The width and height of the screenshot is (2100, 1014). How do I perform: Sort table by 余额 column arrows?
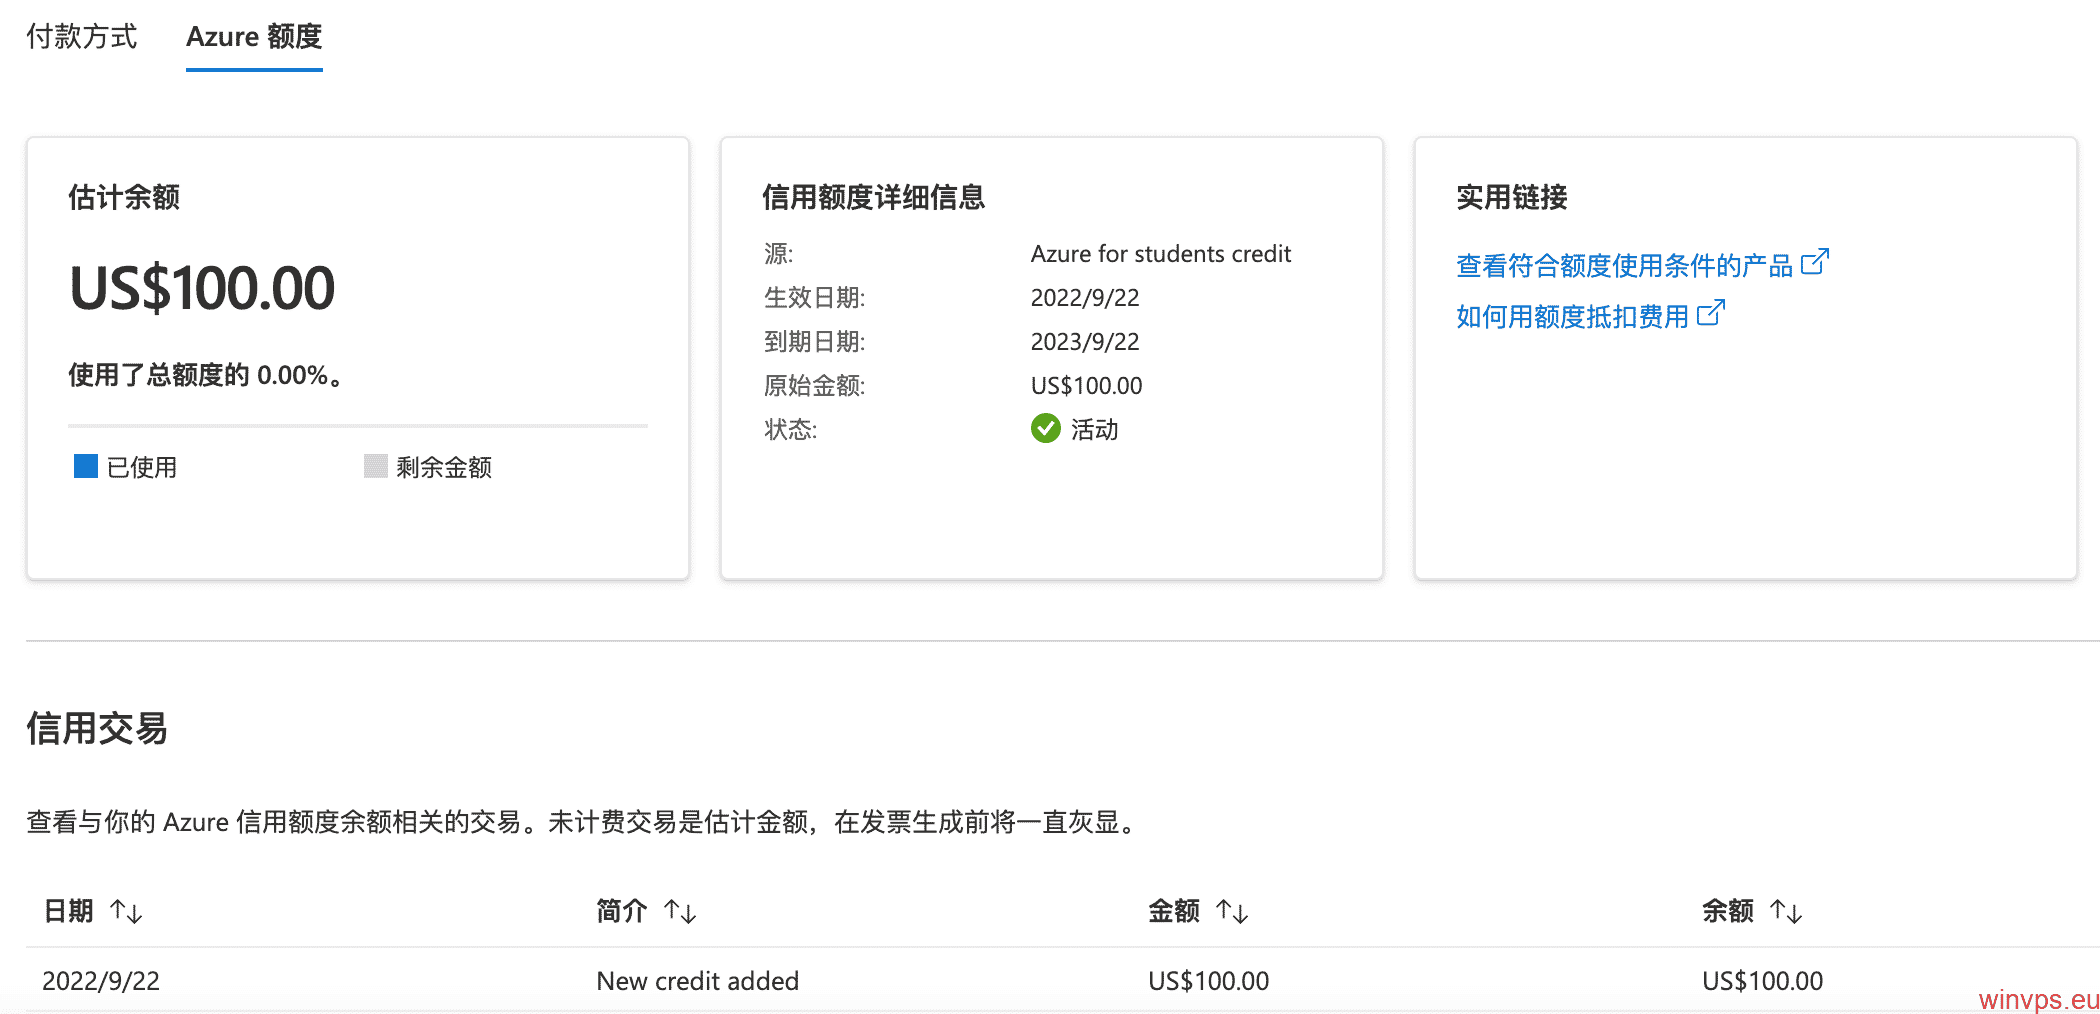click(1786, 911)
